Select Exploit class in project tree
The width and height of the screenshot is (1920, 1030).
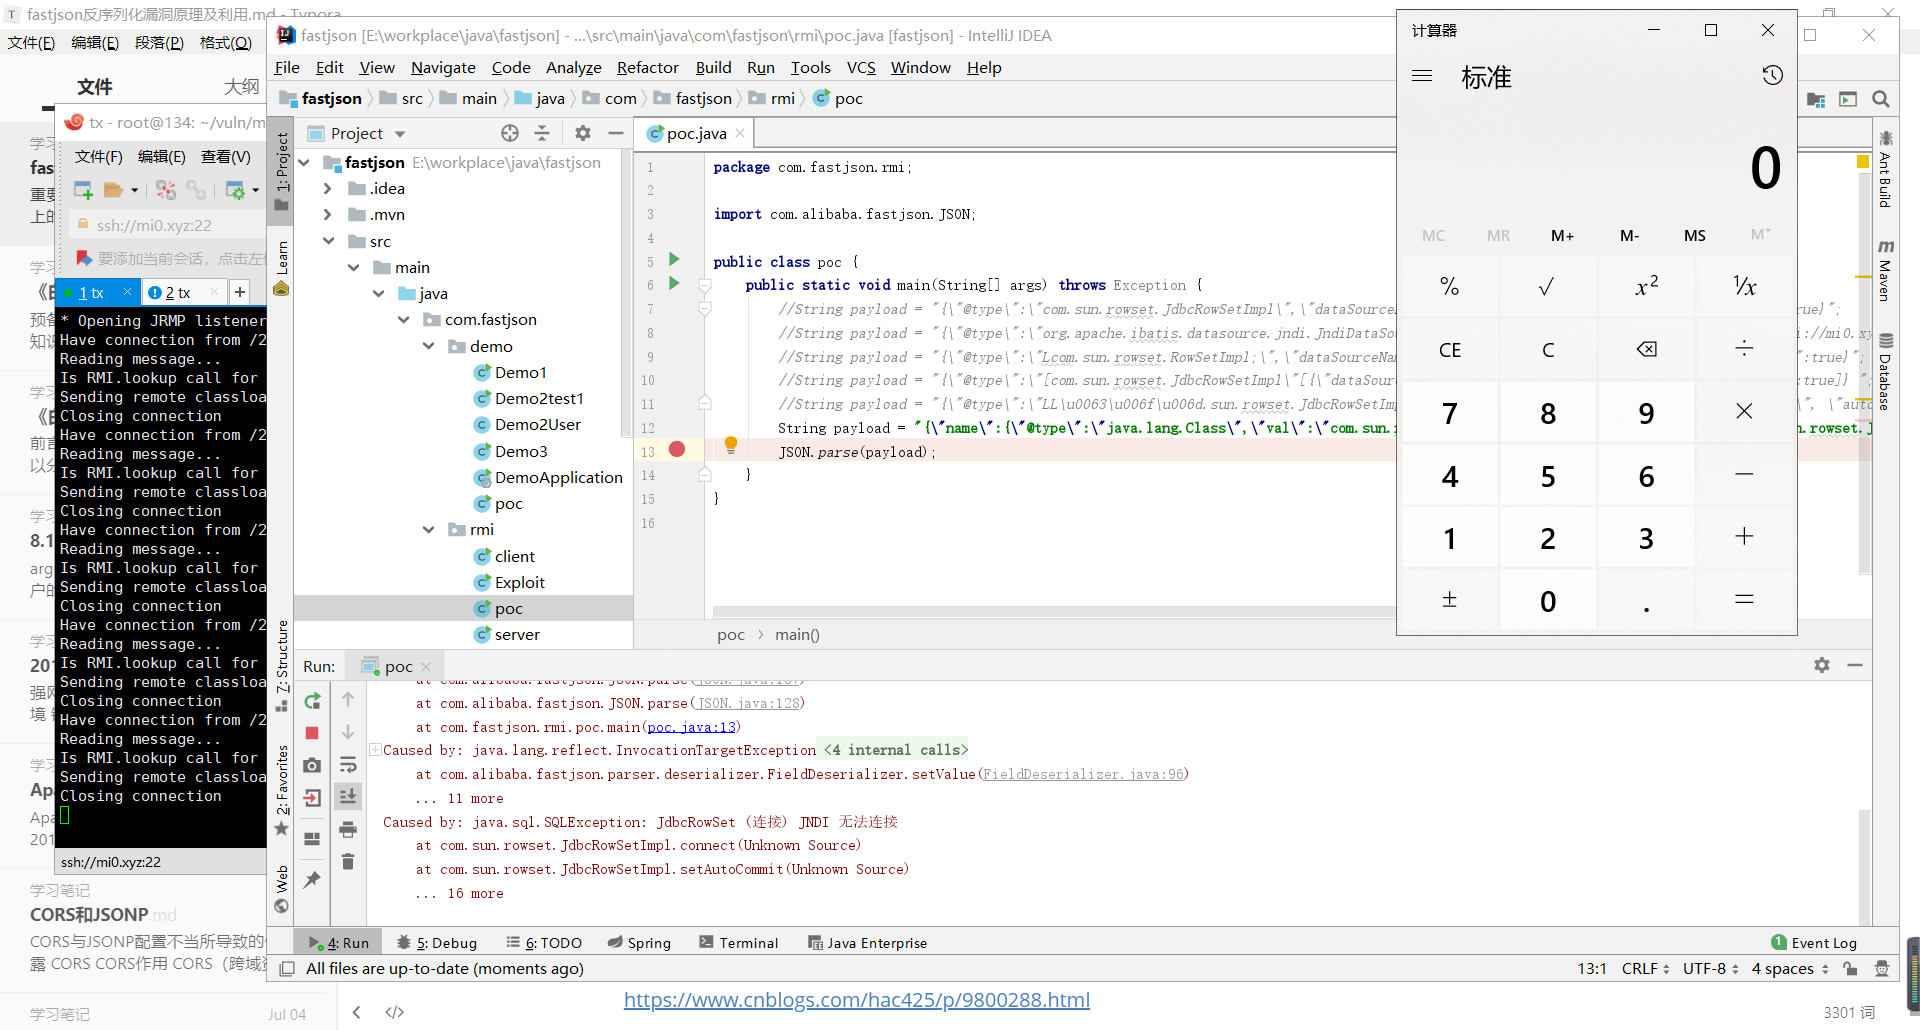pyautogui.click(x=519, y=582)
